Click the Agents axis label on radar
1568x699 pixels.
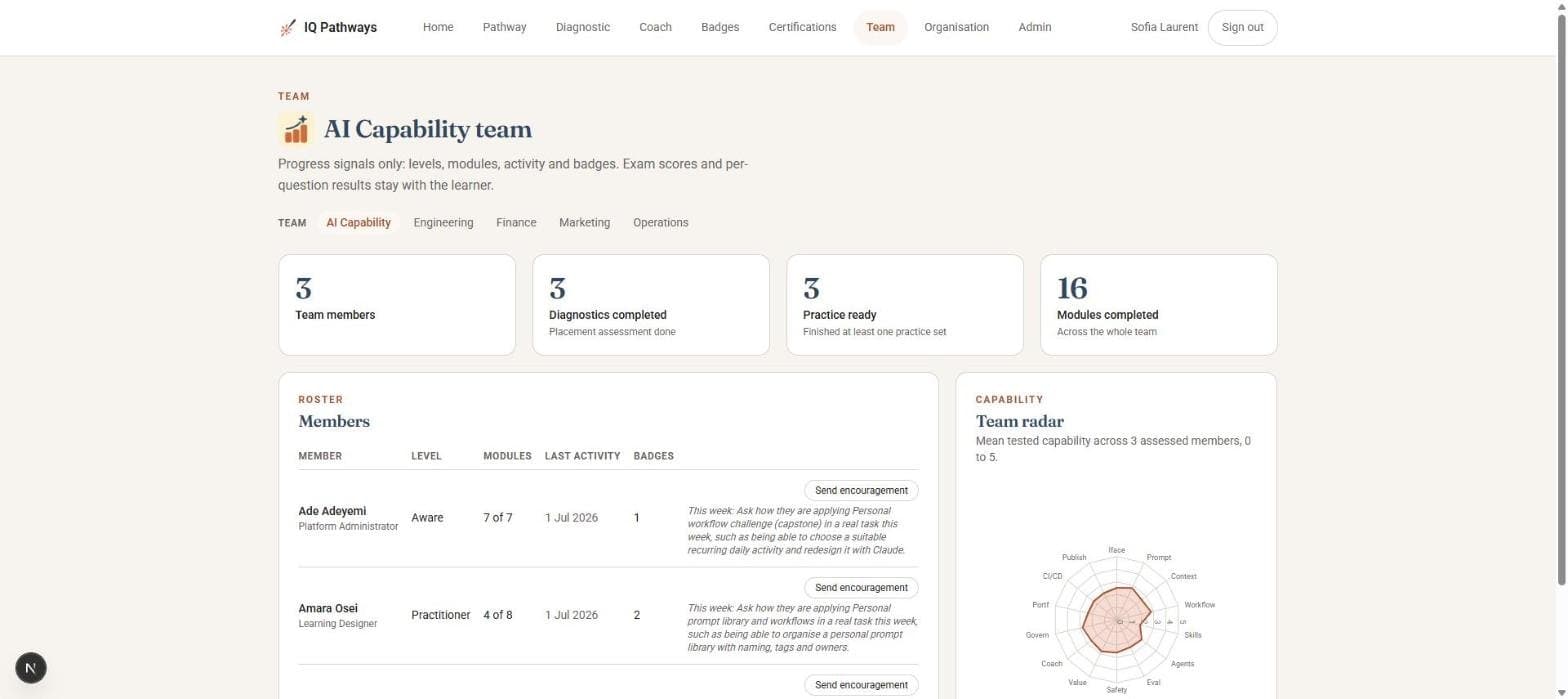pyautogui.click(x=1182, y=663)
